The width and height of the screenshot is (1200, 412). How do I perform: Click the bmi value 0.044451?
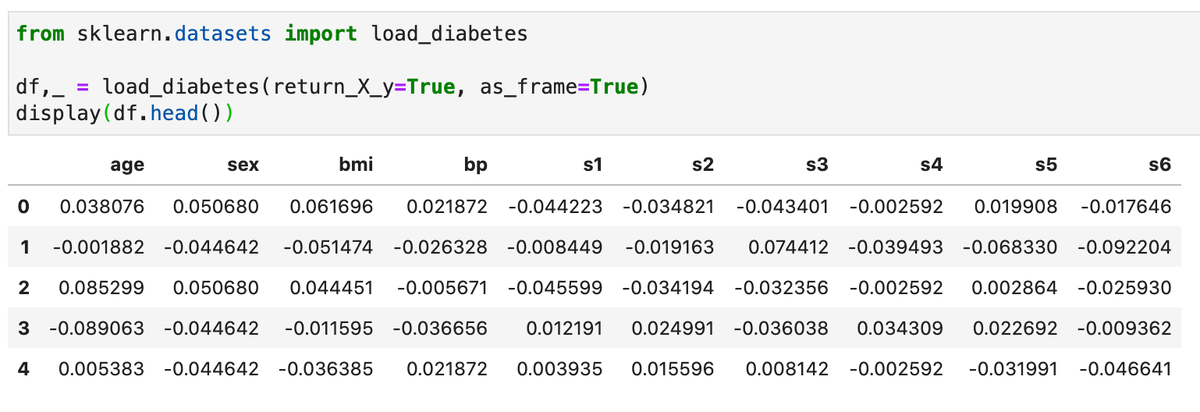(331, 287)
